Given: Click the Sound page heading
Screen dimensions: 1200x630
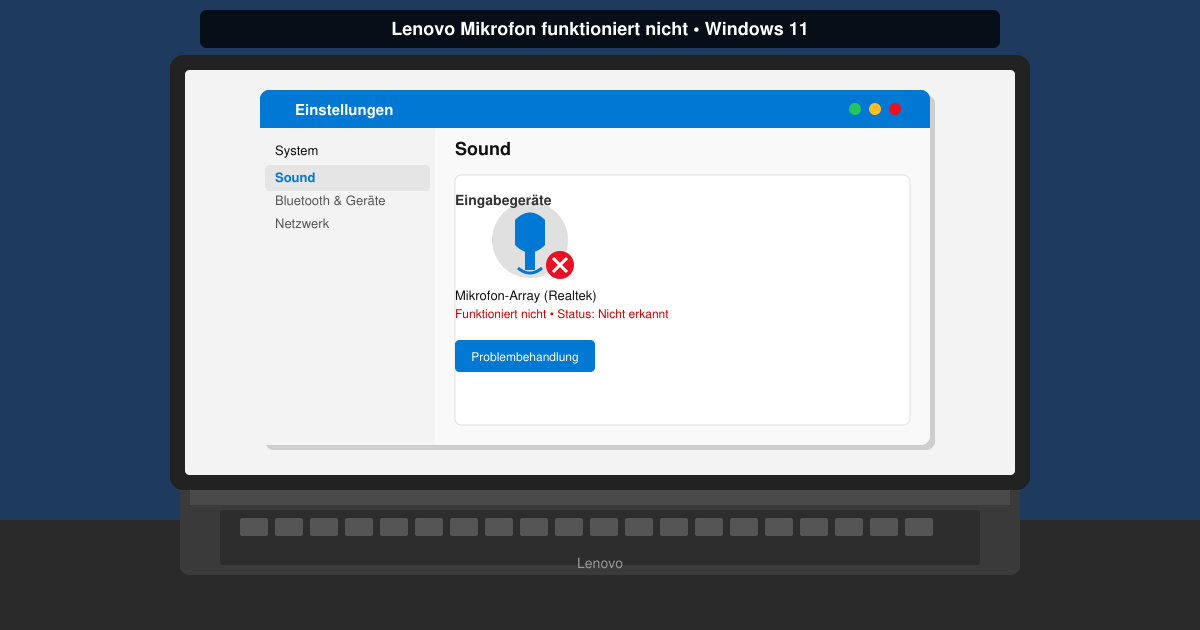Looking at the screenshot, I should [483, 149].
